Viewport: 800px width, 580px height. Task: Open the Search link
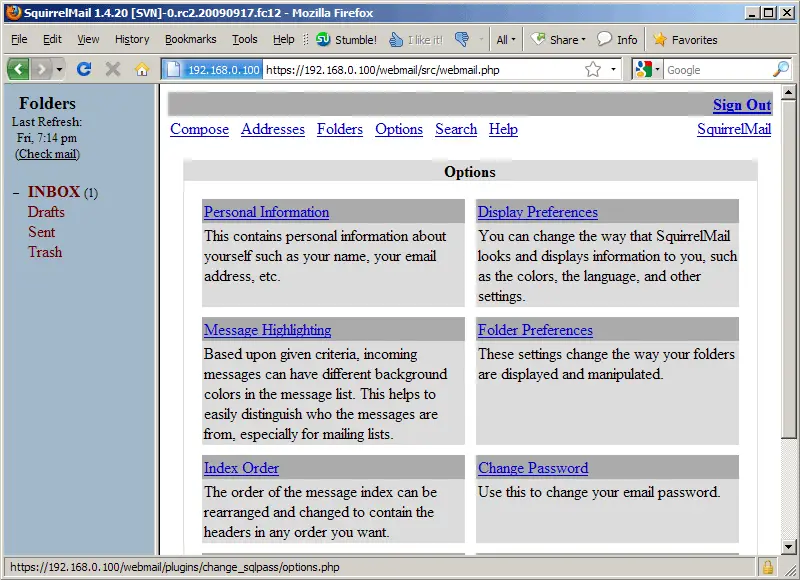pos(456,129)
